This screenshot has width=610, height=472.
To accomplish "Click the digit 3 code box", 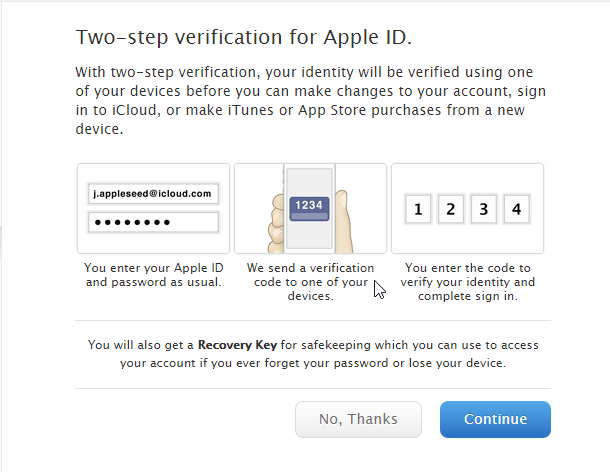I will pos(484,209).
